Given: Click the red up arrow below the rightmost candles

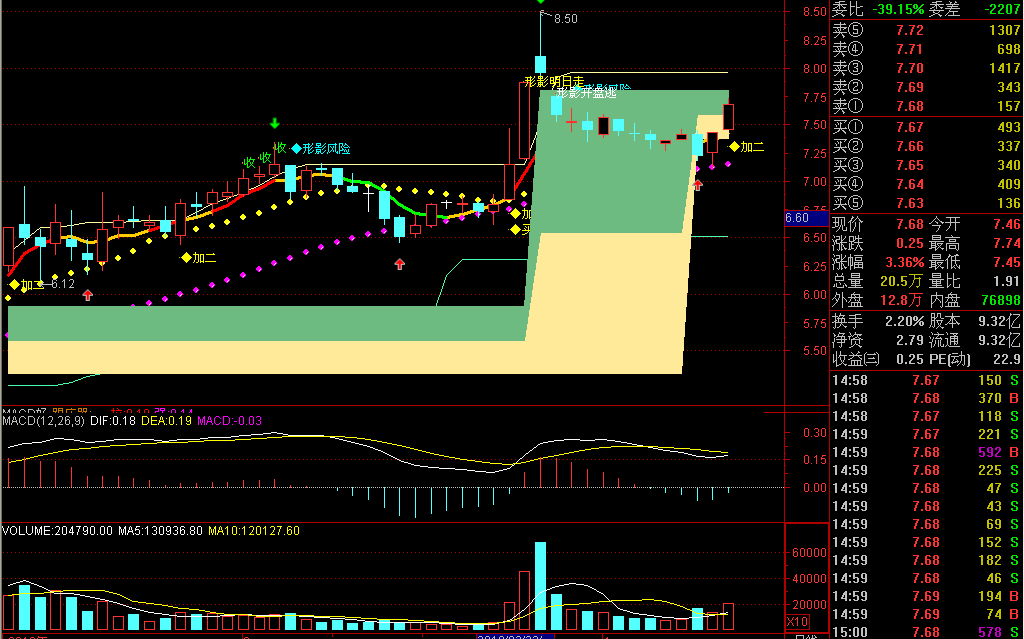Looking at the screenshot, I should coord(697,186).
